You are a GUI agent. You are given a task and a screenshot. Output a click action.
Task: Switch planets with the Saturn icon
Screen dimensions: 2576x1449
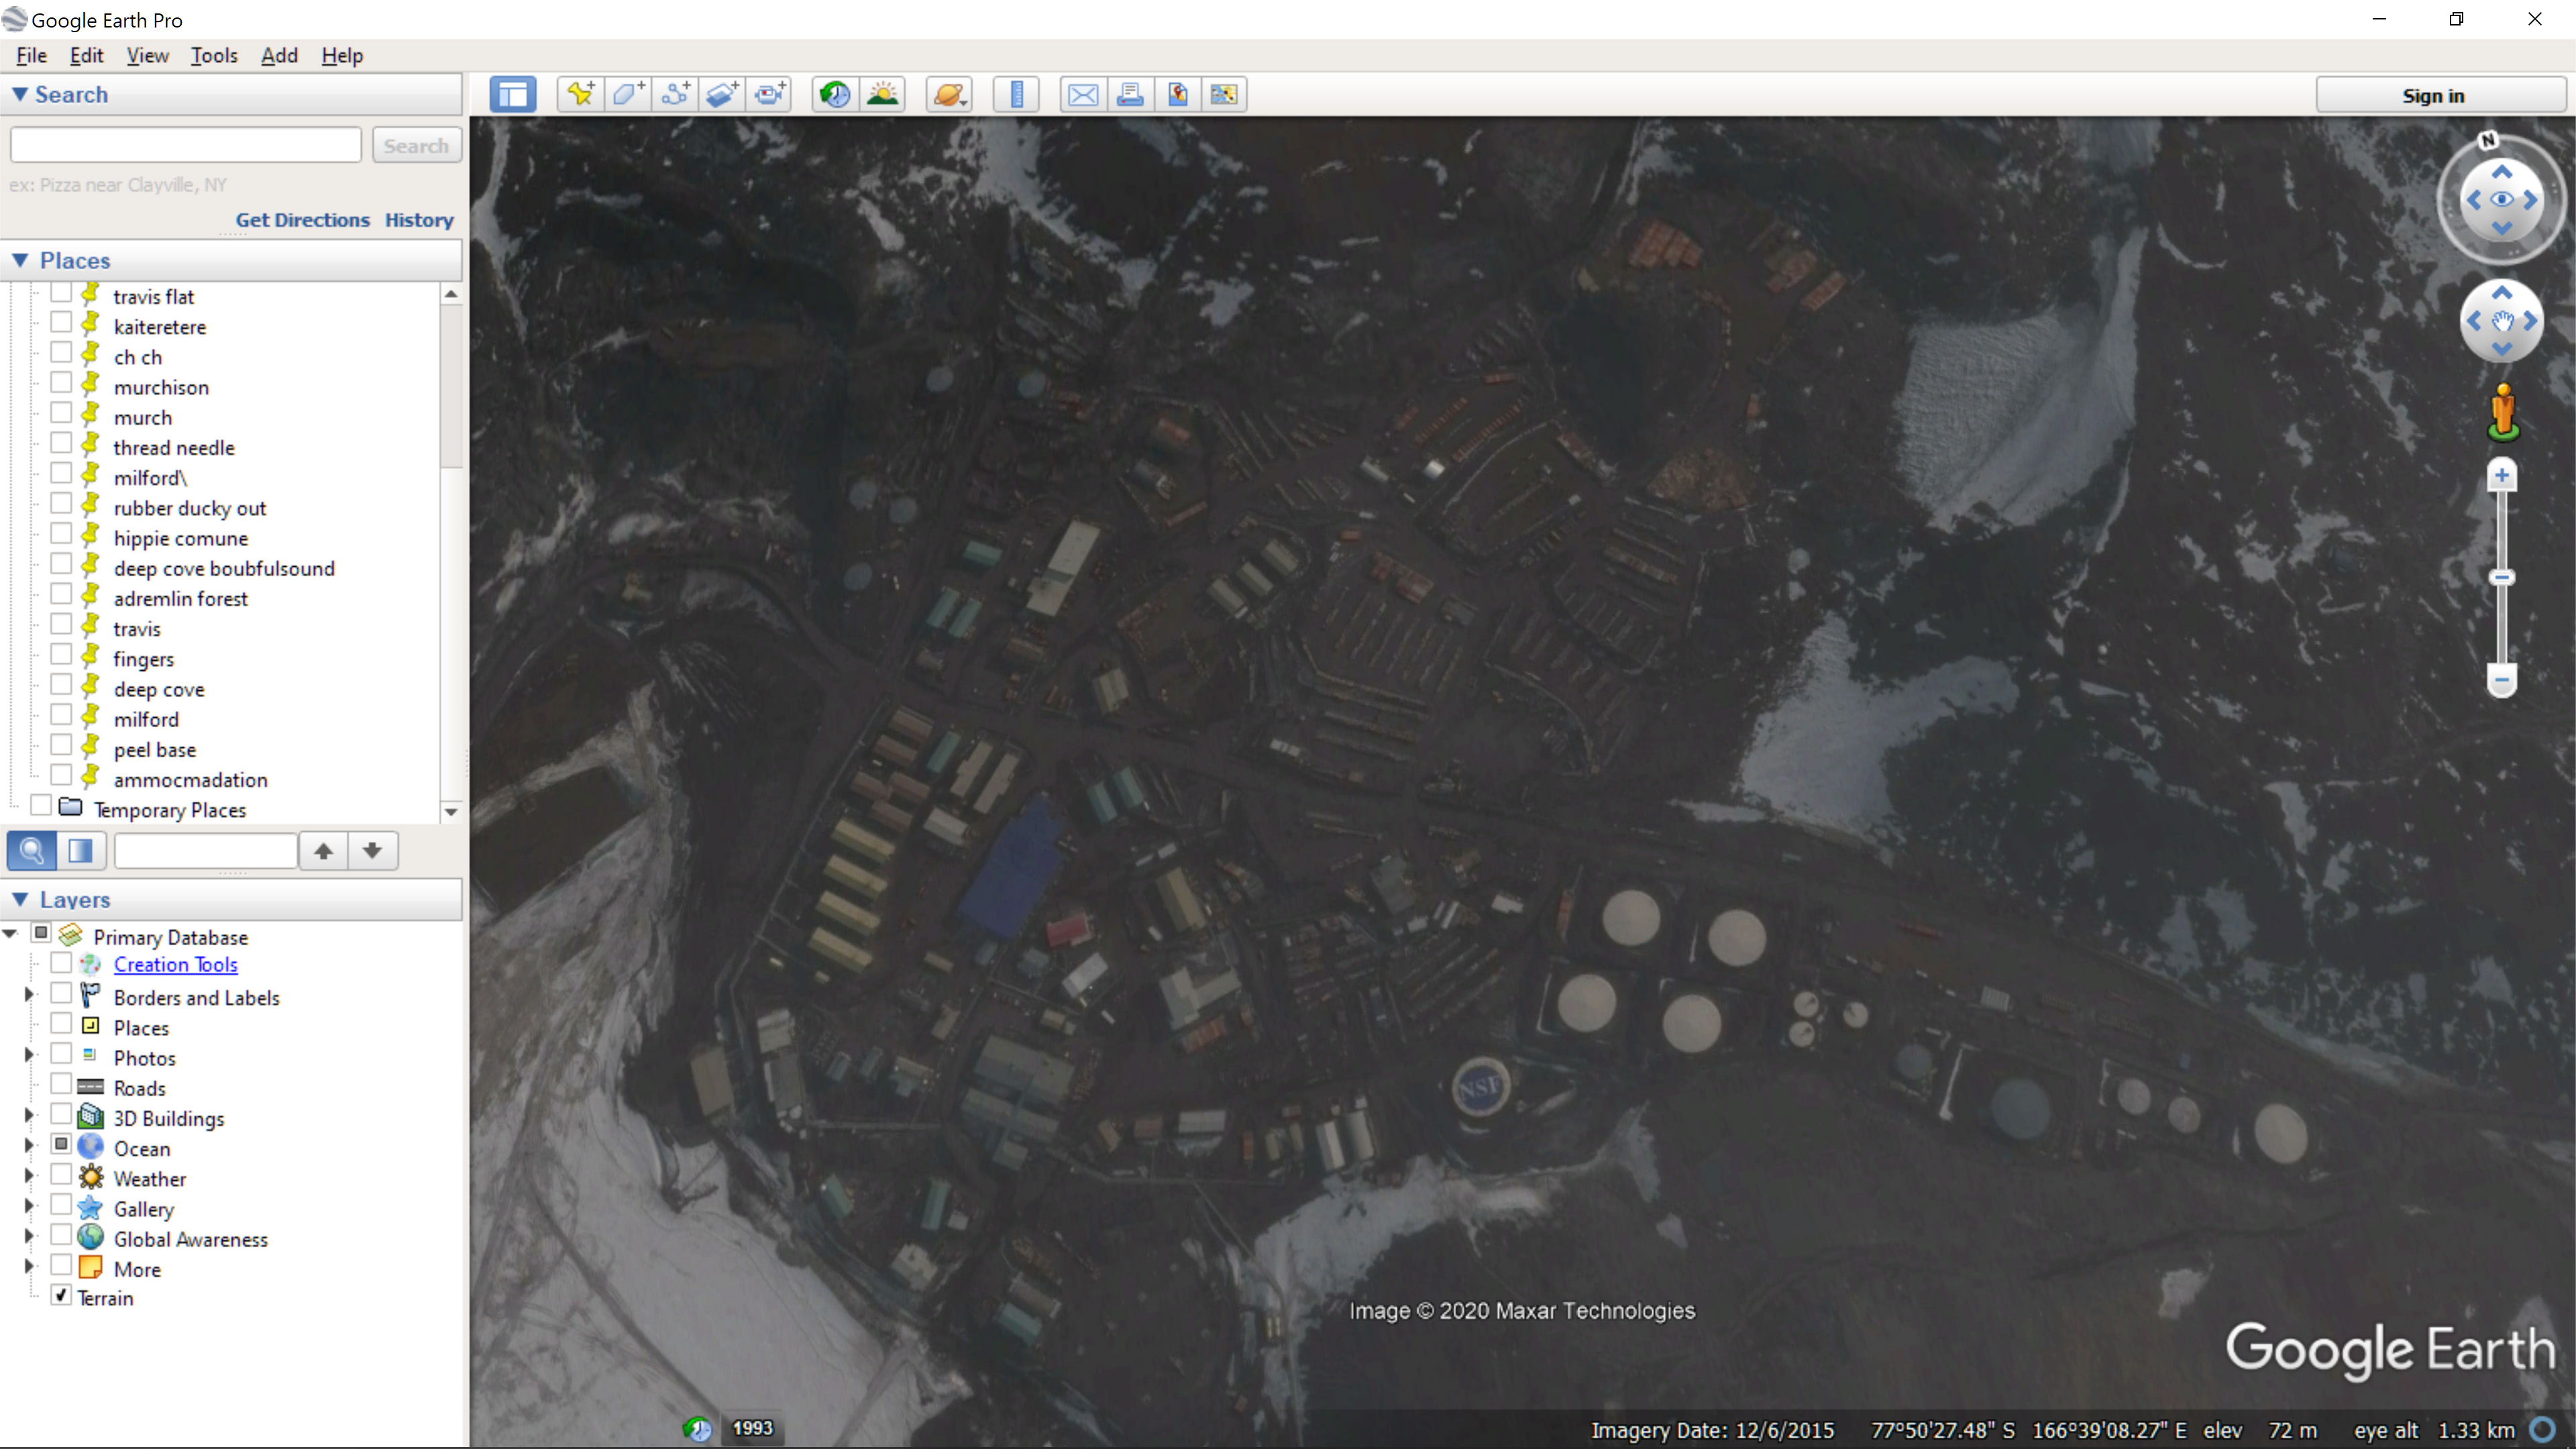(x=949, y=95)
